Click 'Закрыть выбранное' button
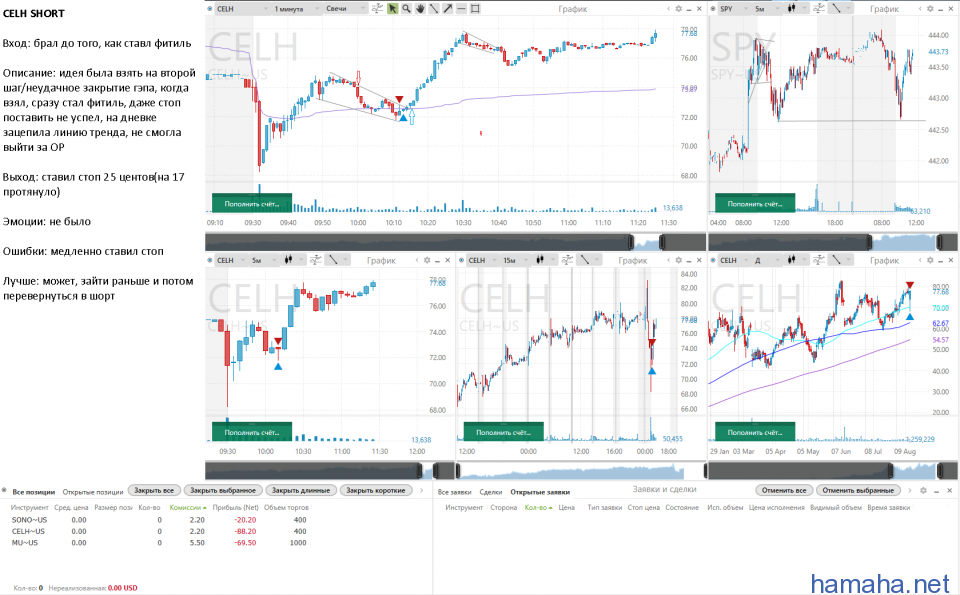The height and width of the screenshot is (595, 960). tap(223, 490)
